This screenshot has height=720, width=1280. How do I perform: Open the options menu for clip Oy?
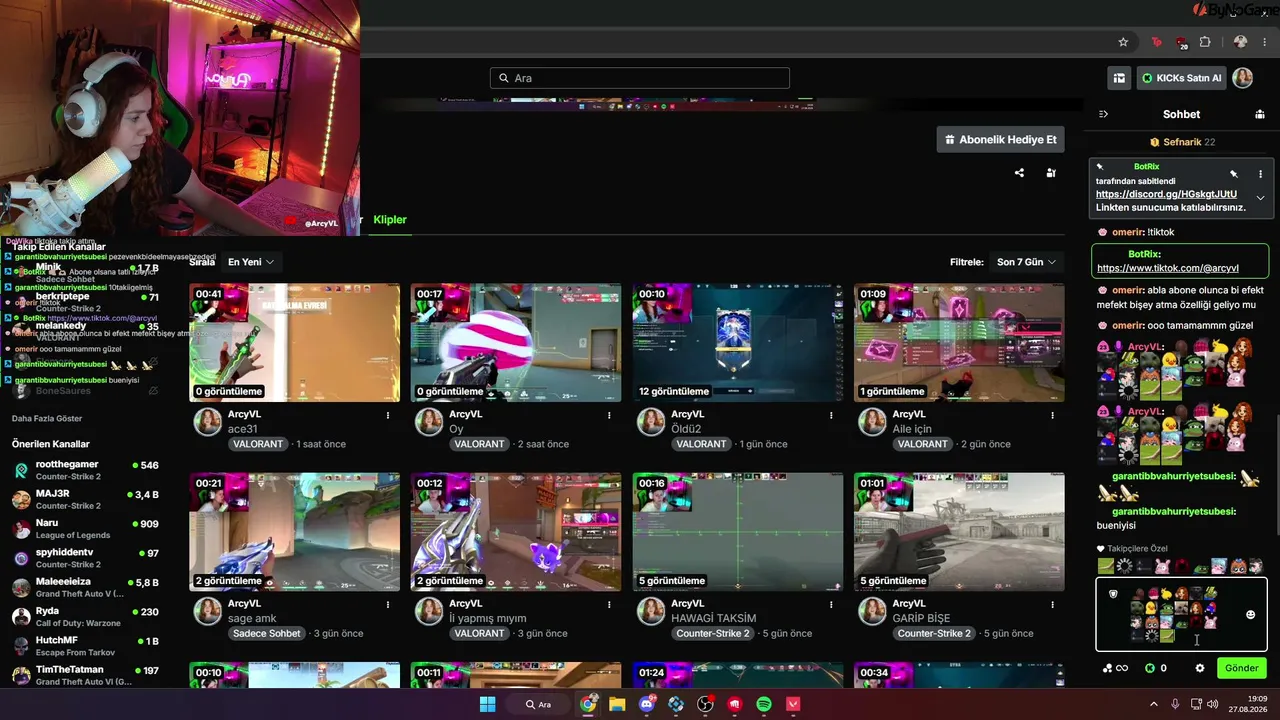[x=610, y=415]
